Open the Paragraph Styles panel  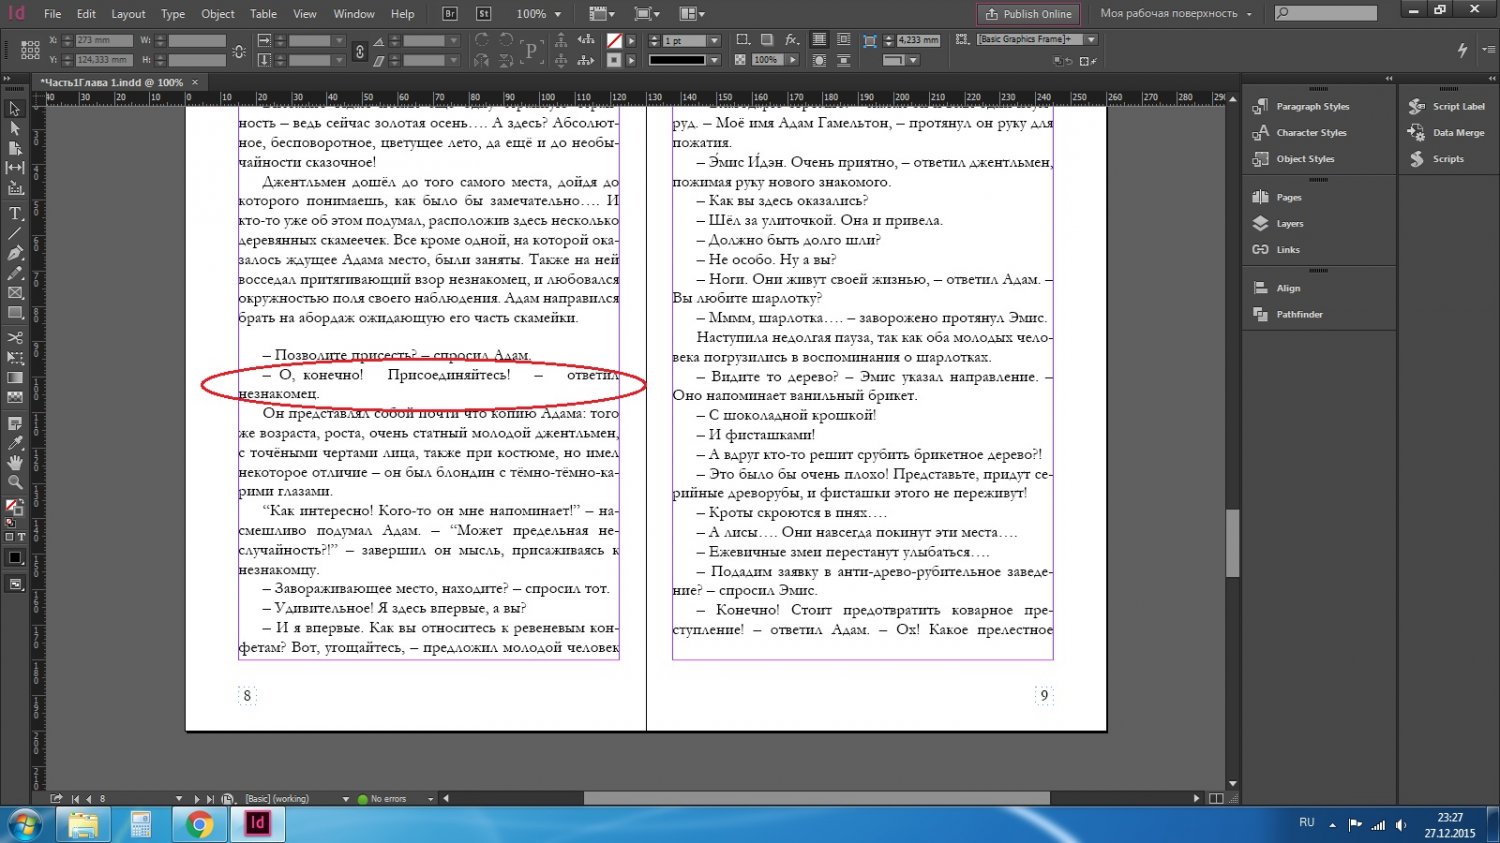(x=1301, y=106)
